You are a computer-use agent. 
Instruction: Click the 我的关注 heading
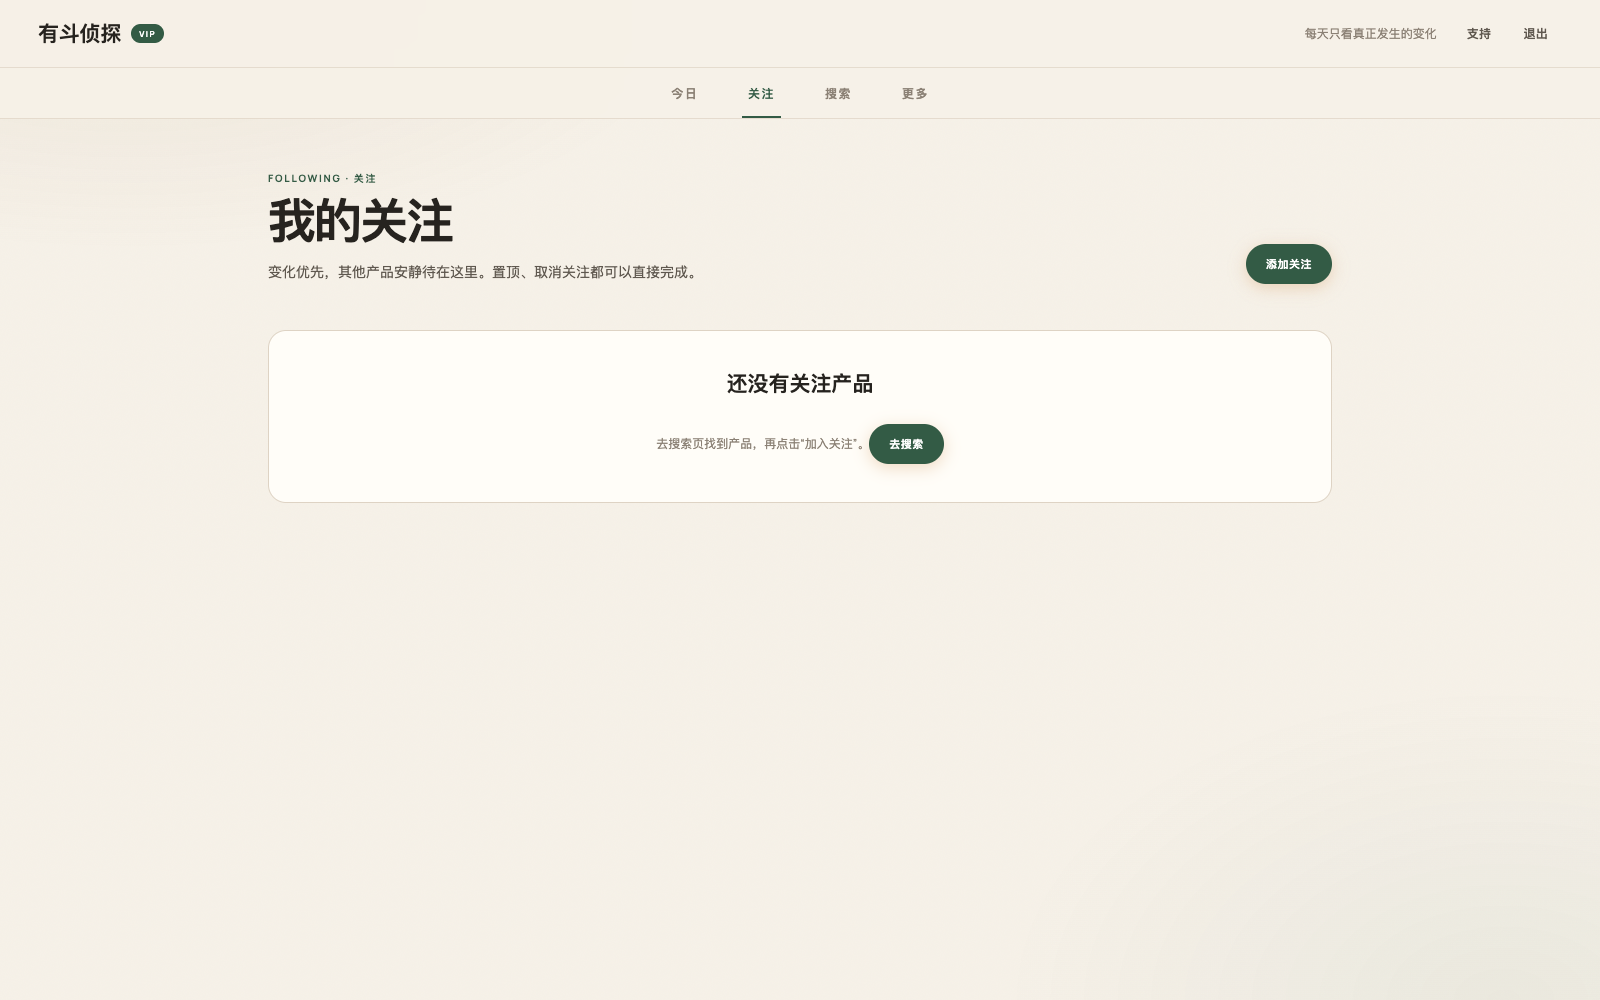pyautogui.click(x=361, y=221)
